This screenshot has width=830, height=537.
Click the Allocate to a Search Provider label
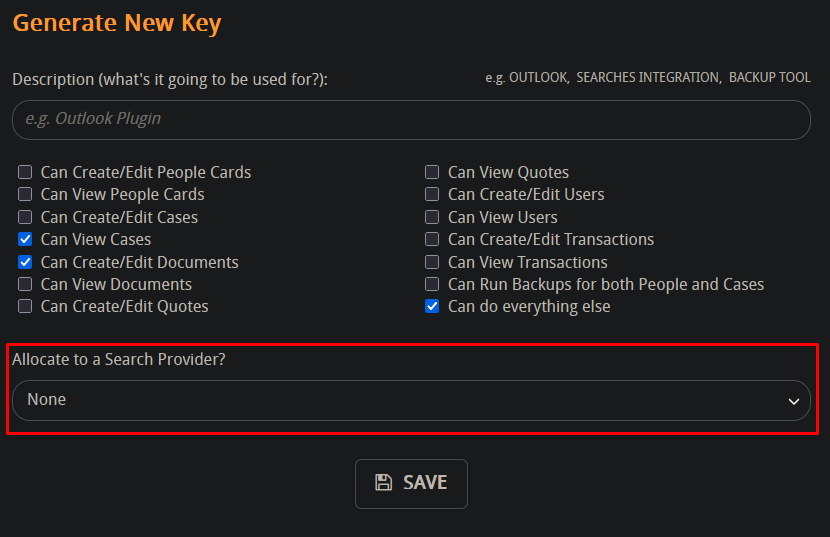pos(119,360)
